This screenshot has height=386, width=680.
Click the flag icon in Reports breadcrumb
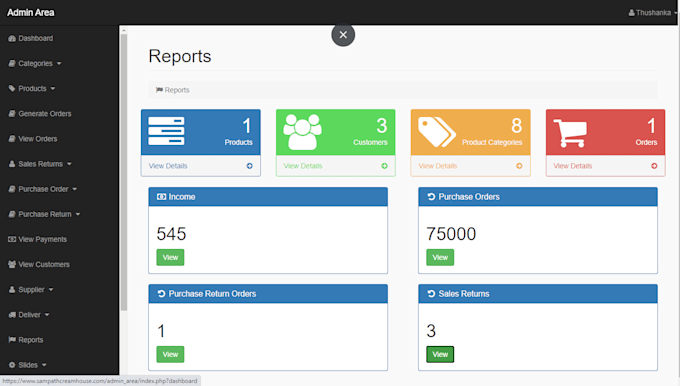159,90
